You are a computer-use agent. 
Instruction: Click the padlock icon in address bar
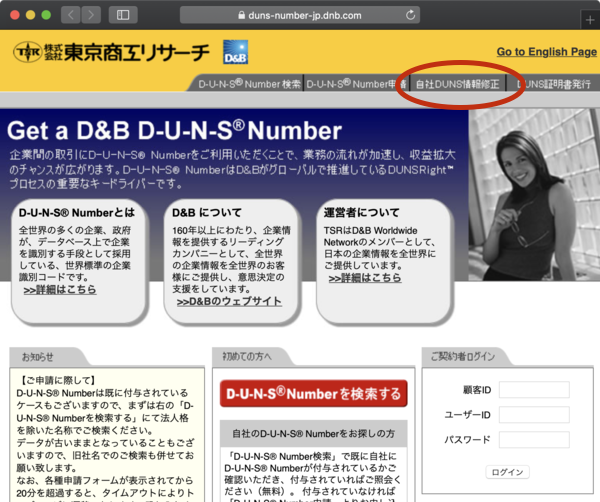pos(241,15)
